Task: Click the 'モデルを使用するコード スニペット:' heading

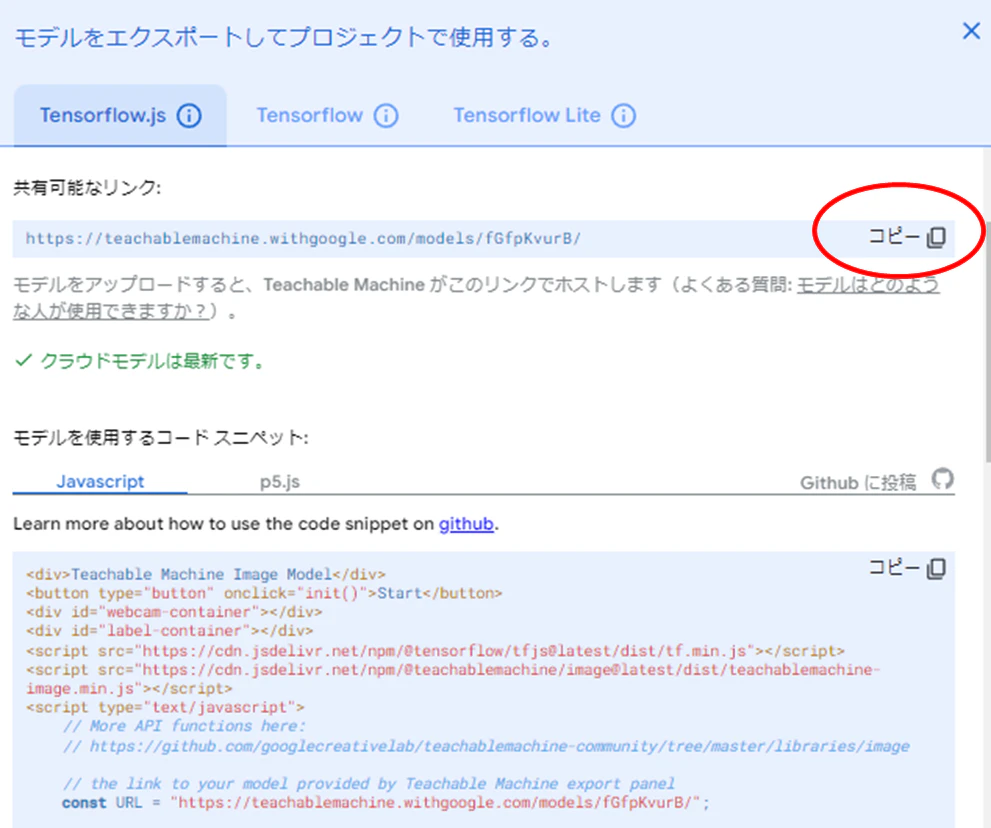Action: (161, 437)
